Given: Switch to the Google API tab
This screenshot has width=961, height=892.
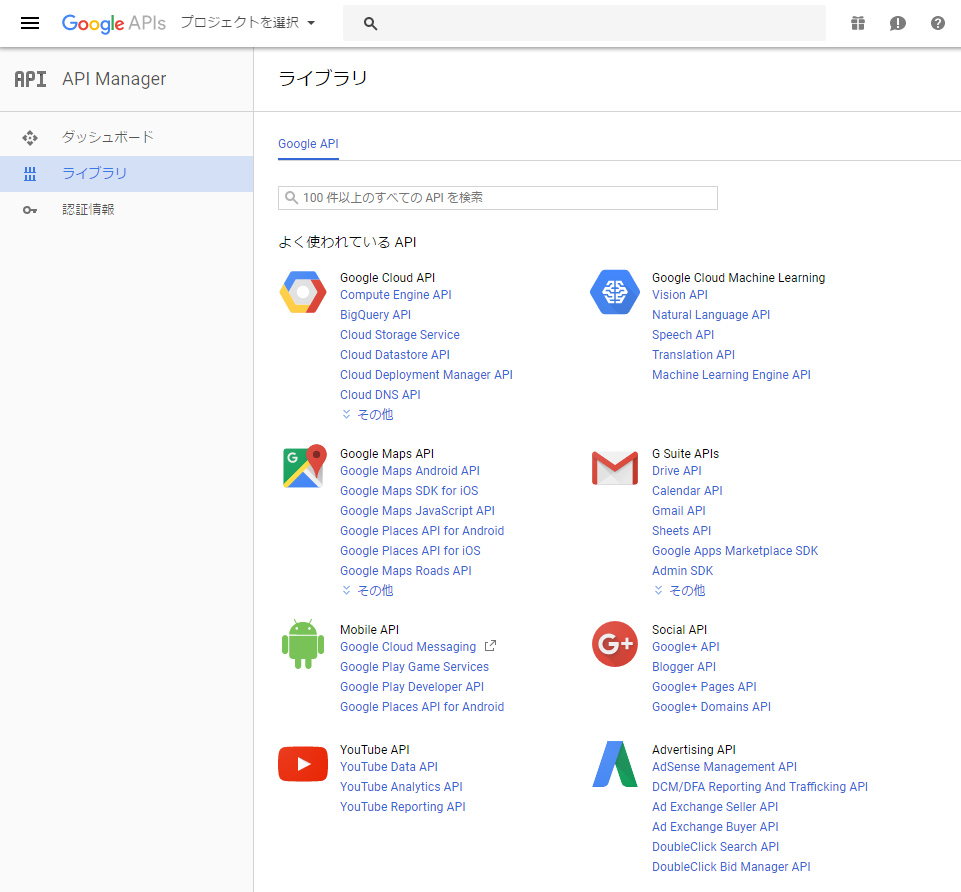Looking at the screenshot, I should [x=308, y=144].
